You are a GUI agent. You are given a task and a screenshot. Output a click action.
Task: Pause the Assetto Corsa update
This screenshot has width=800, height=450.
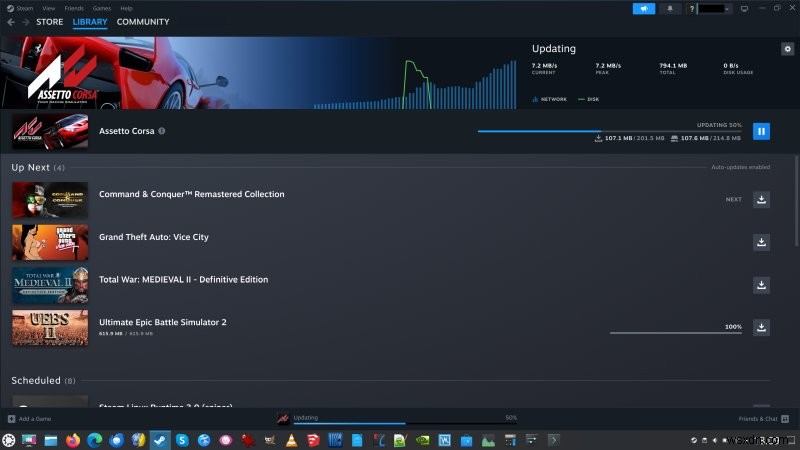pos(761,131)
